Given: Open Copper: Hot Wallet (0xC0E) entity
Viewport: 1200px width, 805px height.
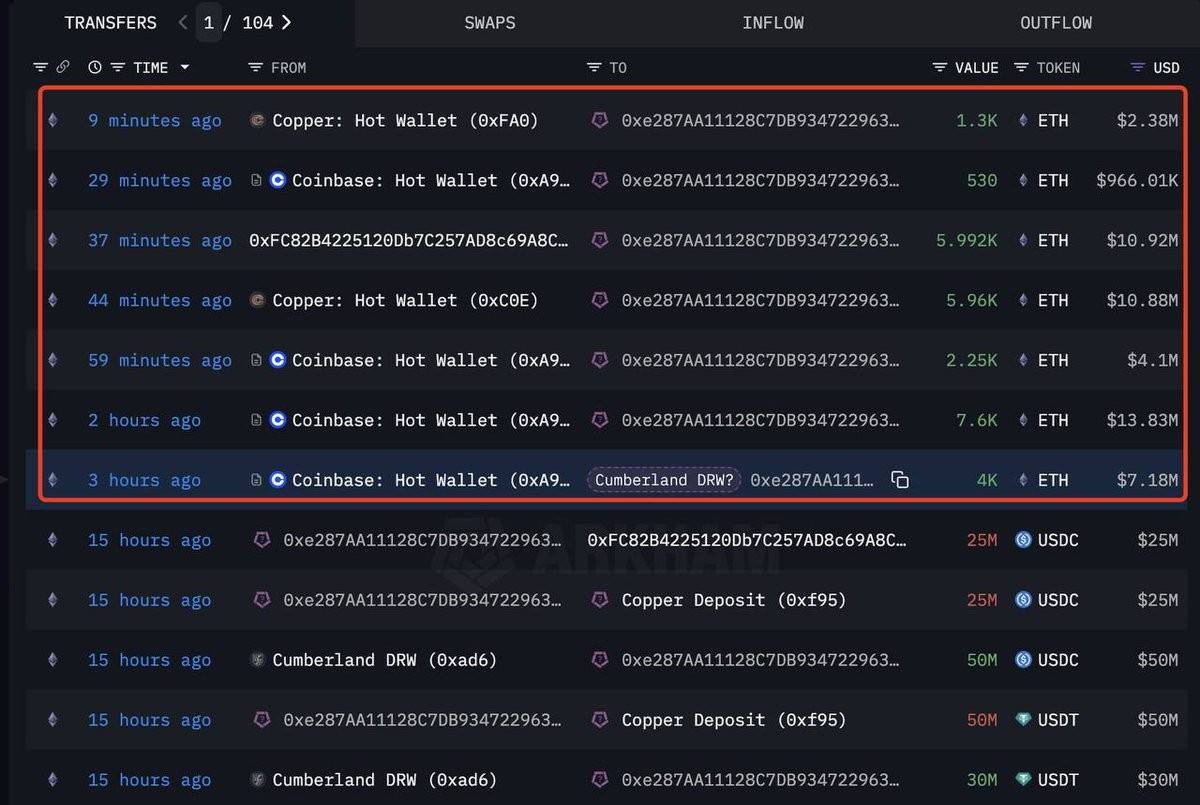Looking at the screenshot, I should 405,300.
